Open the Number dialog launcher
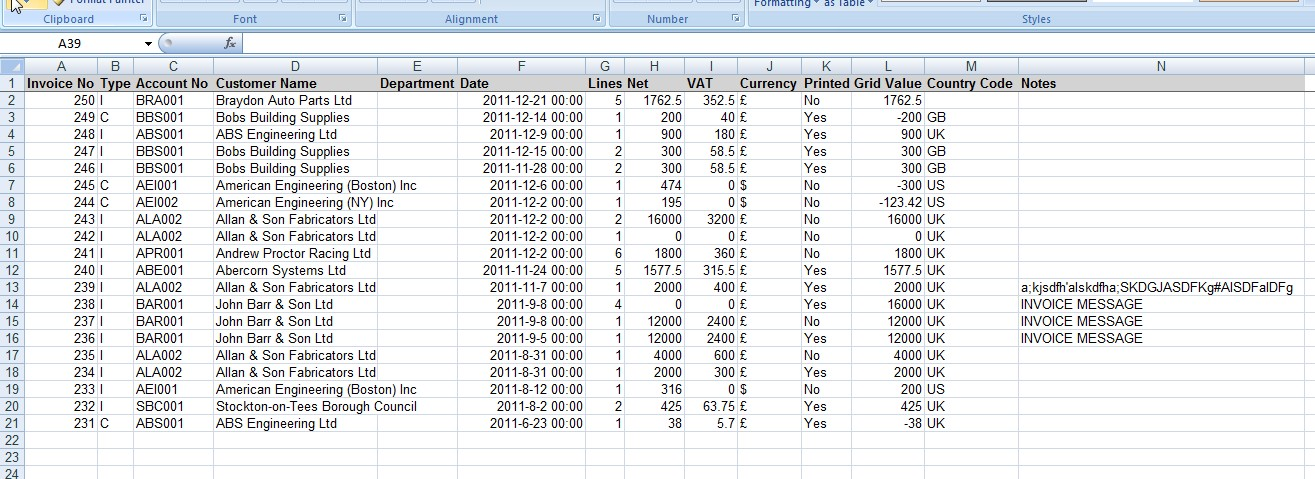Image resolution: width=1315 pixels, height=479 pixels. pos(735,19)
